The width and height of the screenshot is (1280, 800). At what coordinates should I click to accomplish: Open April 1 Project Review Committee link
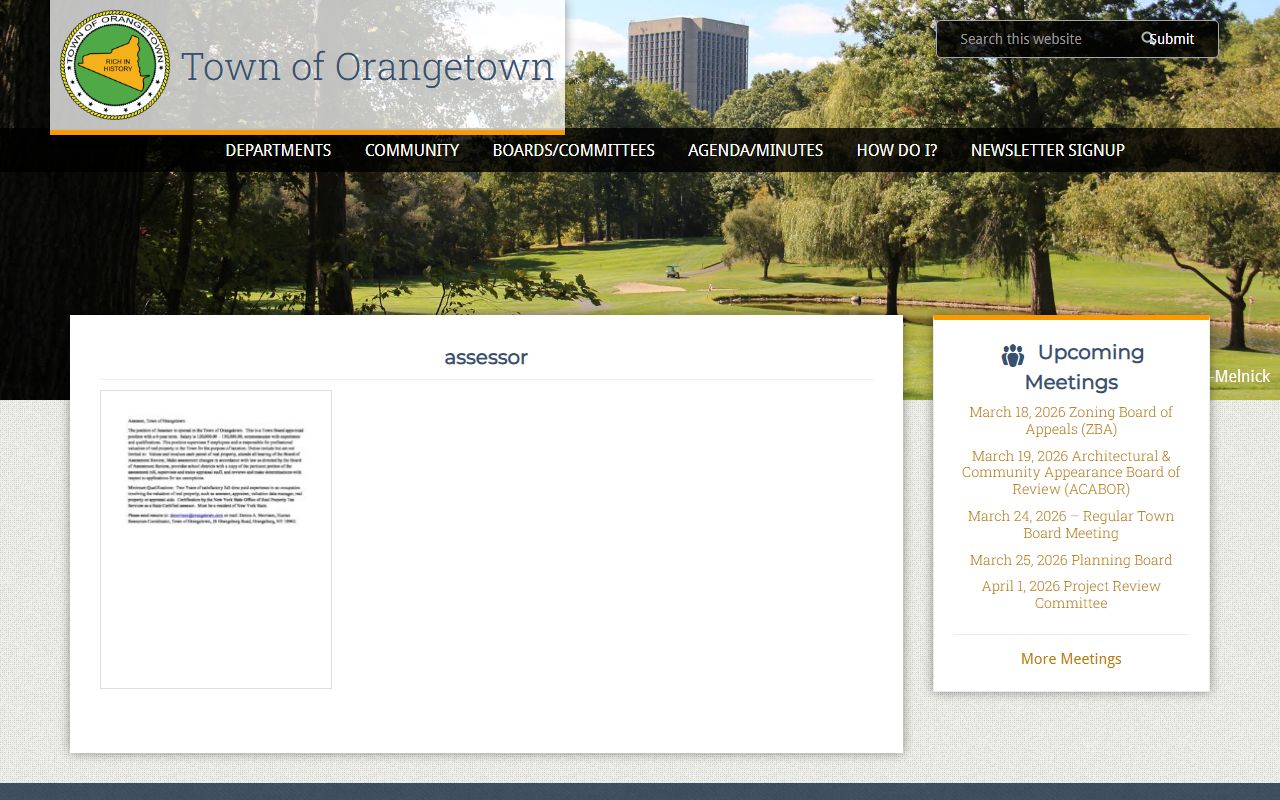click(x=1071, y=594)
